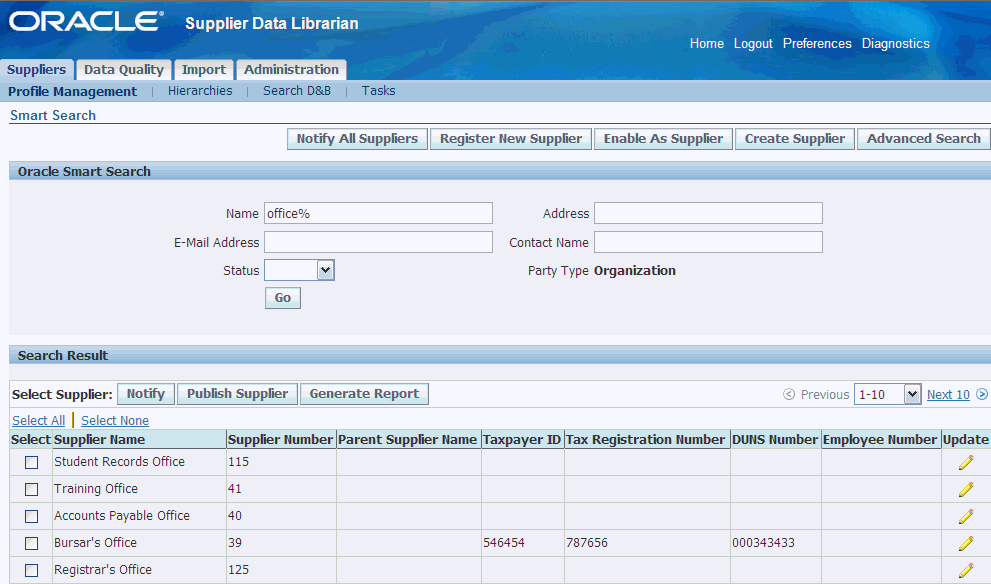Open the Status dropdown

tap(299, 271)
